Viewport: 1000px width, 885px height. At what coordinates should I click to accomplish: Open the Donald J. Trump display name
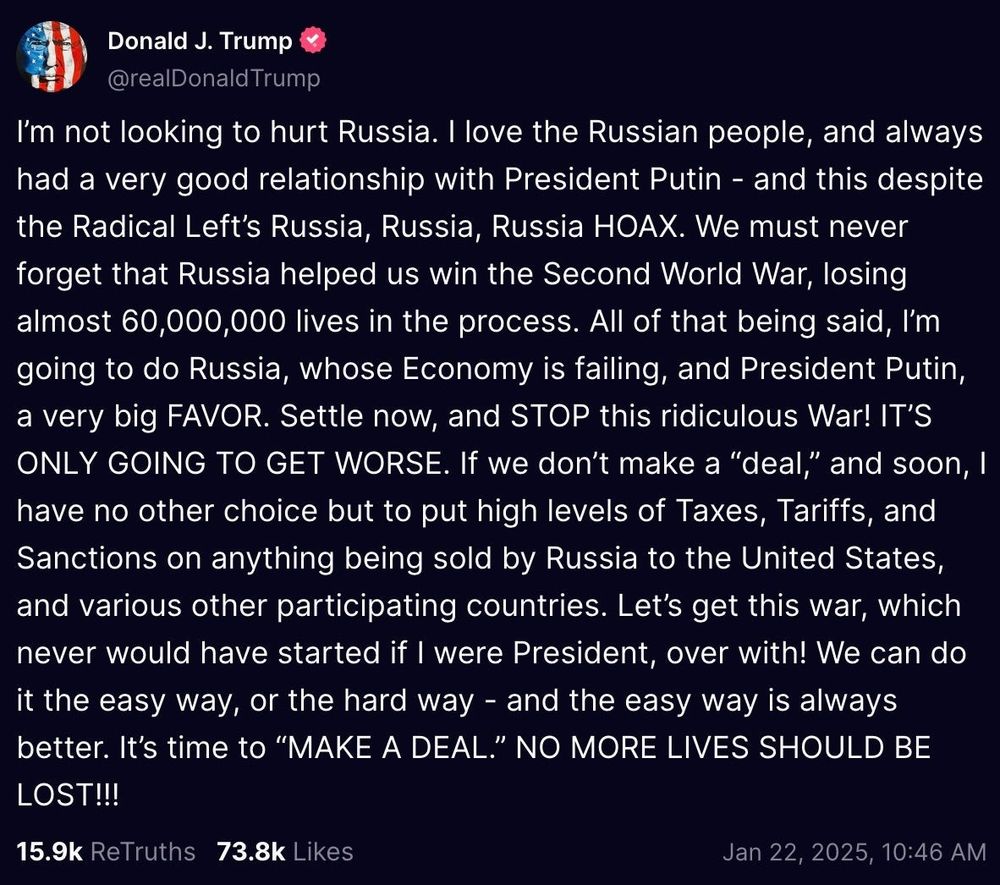point(200,41)
